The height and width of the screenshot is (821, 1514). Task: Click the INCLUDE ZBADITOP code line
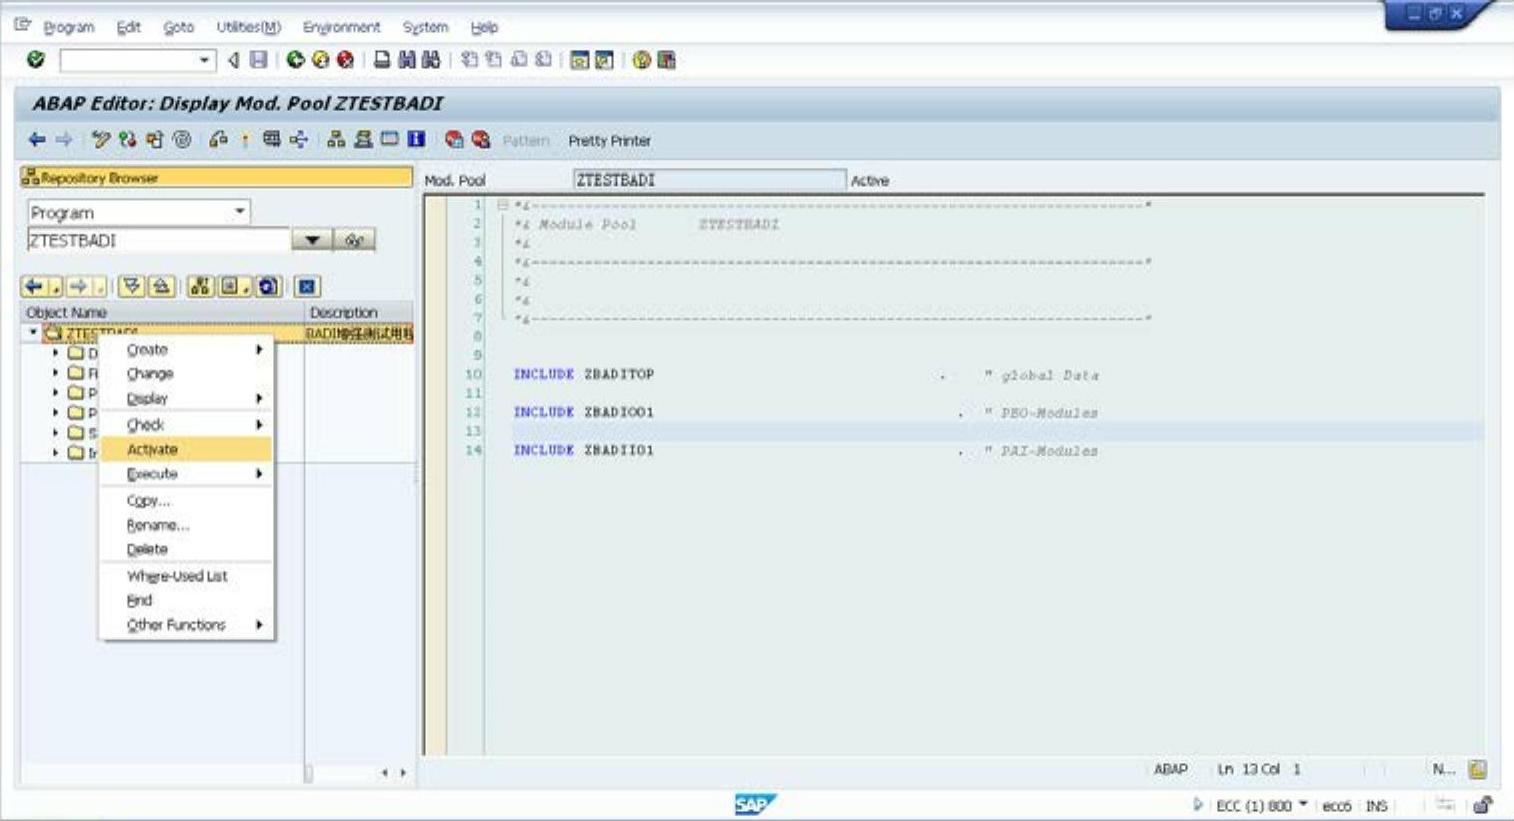tap(583, 374)
